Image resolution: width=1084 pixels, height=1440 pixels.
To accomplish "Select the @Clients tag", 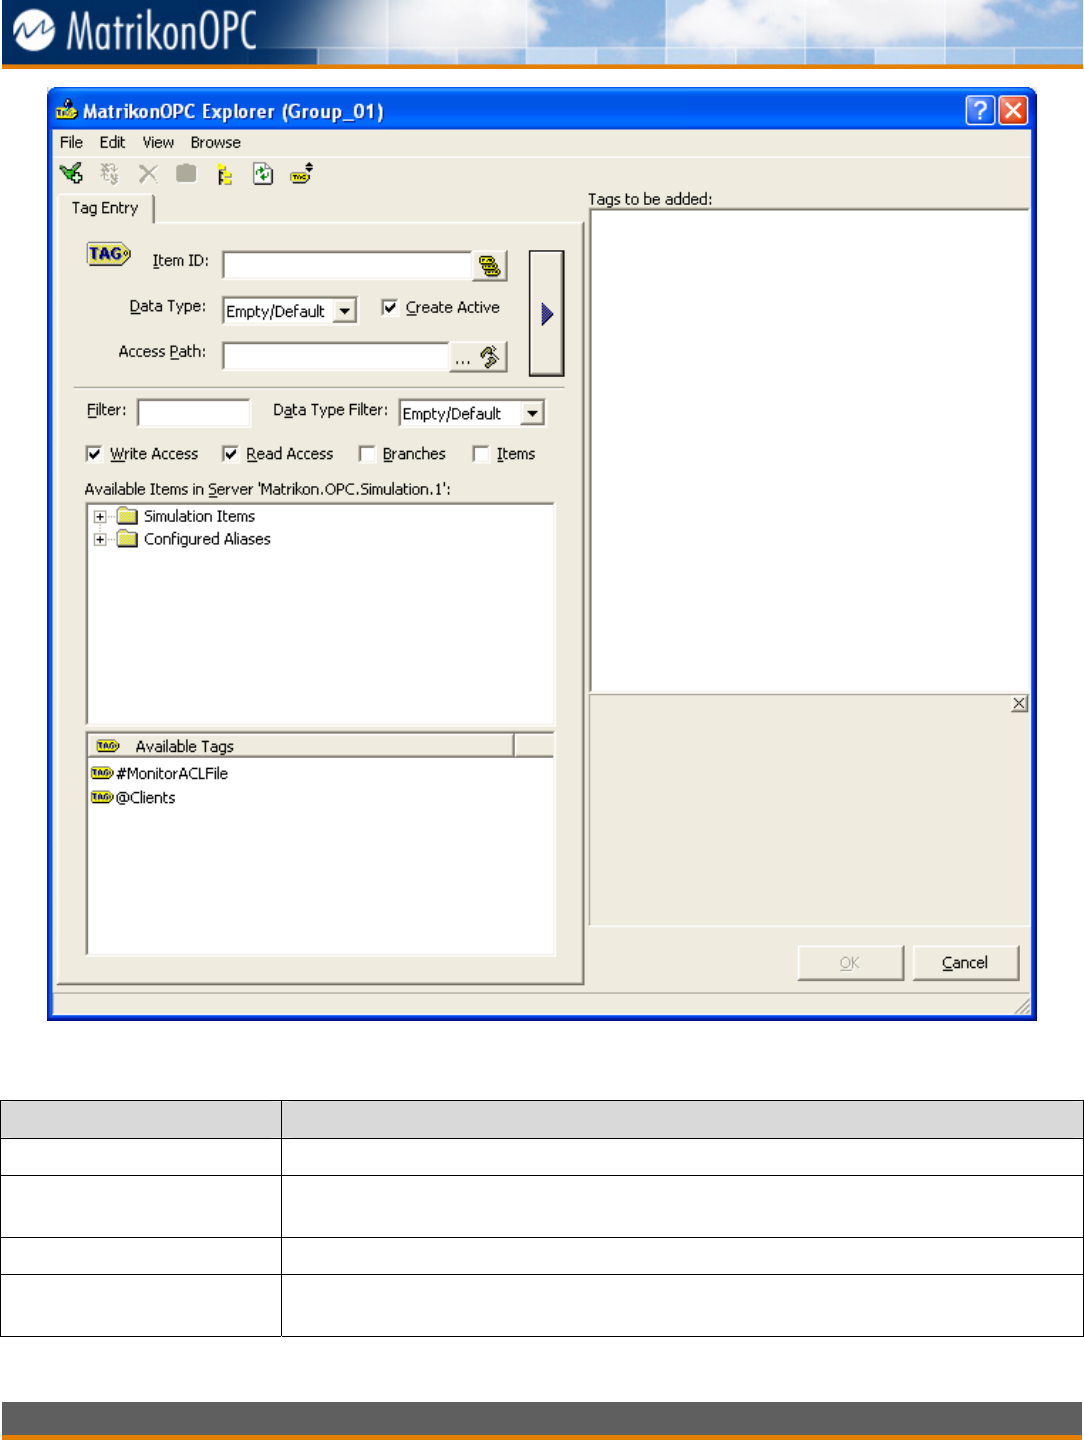I will click(146, 797).
